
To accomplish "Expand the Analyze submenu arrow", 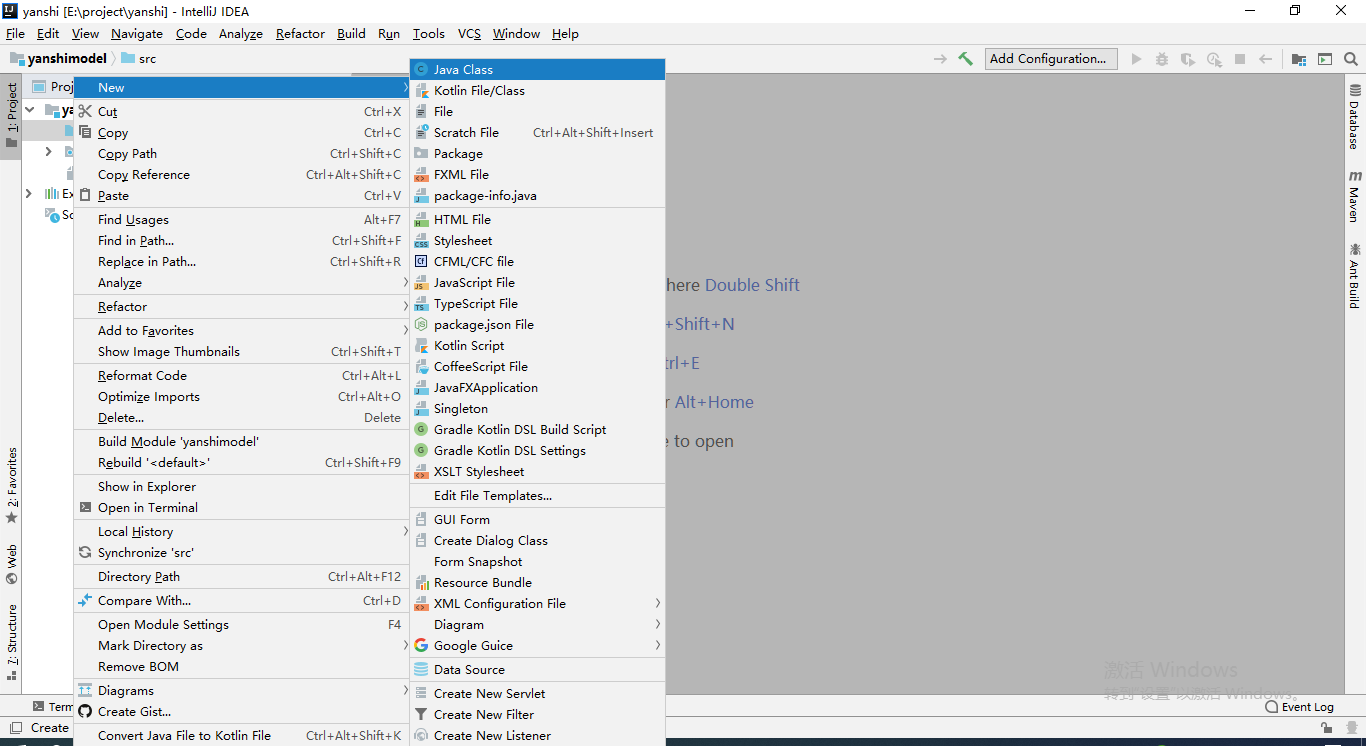I will [405, 283].
